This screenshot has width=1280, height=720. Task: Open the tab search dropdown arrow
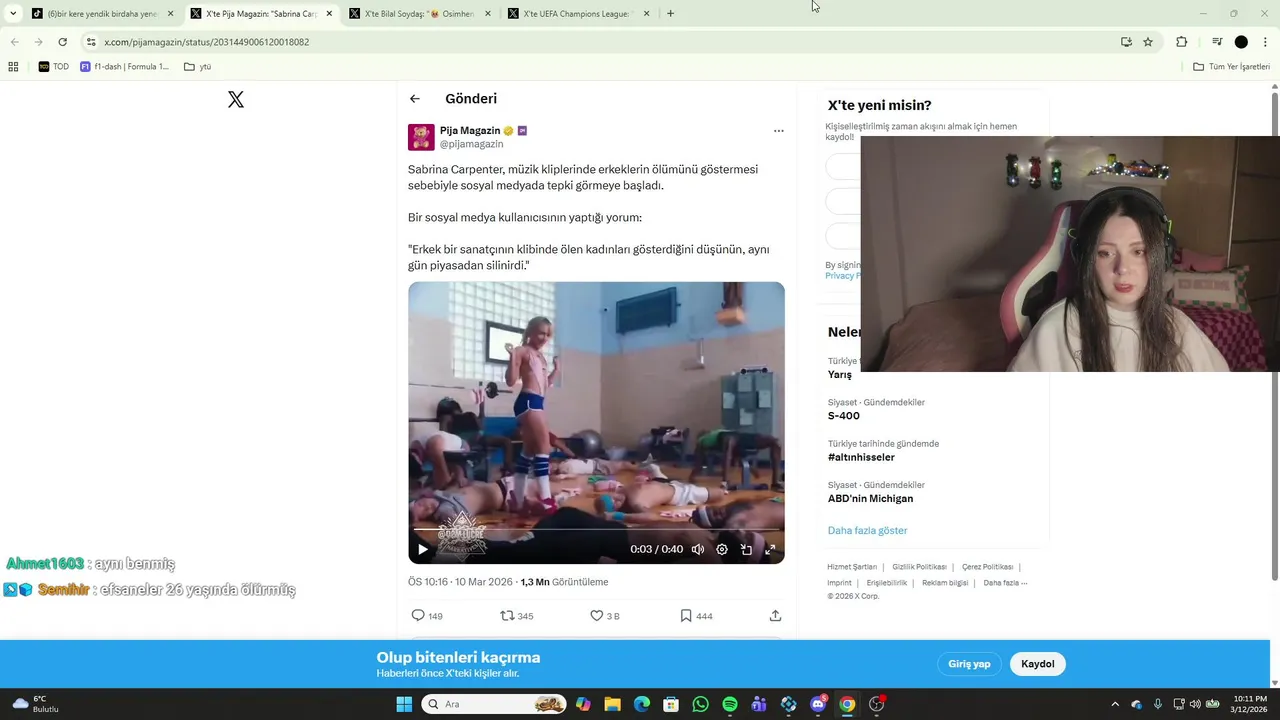pyautogui.click(x=13, y=14)
